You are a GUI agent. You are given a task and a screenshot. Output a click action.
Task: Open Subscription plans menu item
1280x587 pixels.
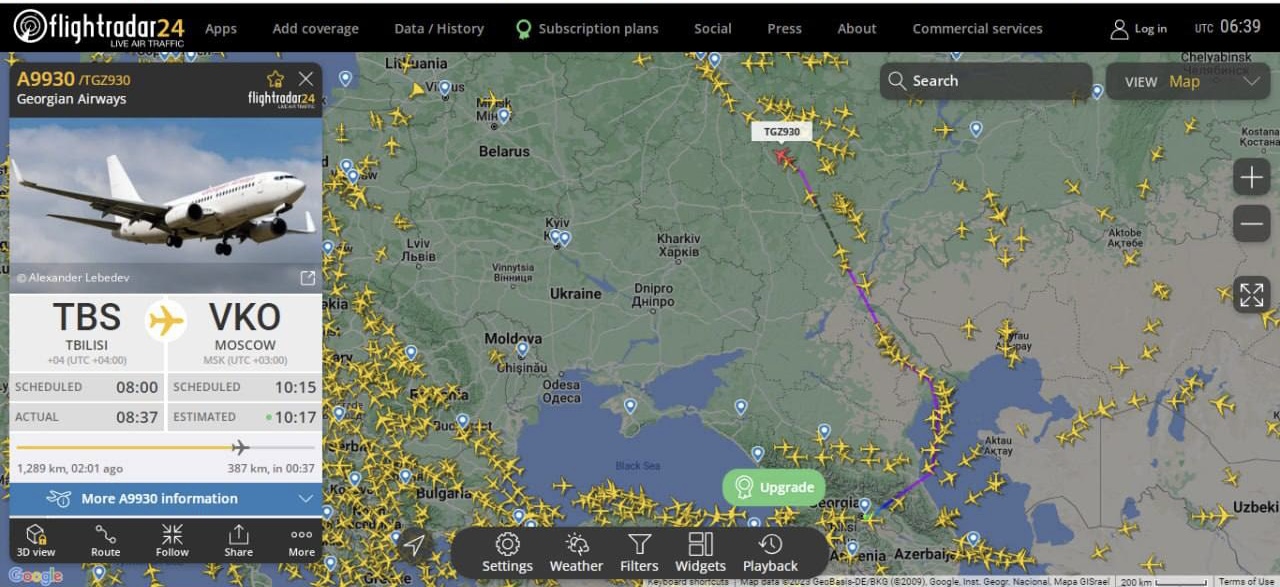click(587, 28)
